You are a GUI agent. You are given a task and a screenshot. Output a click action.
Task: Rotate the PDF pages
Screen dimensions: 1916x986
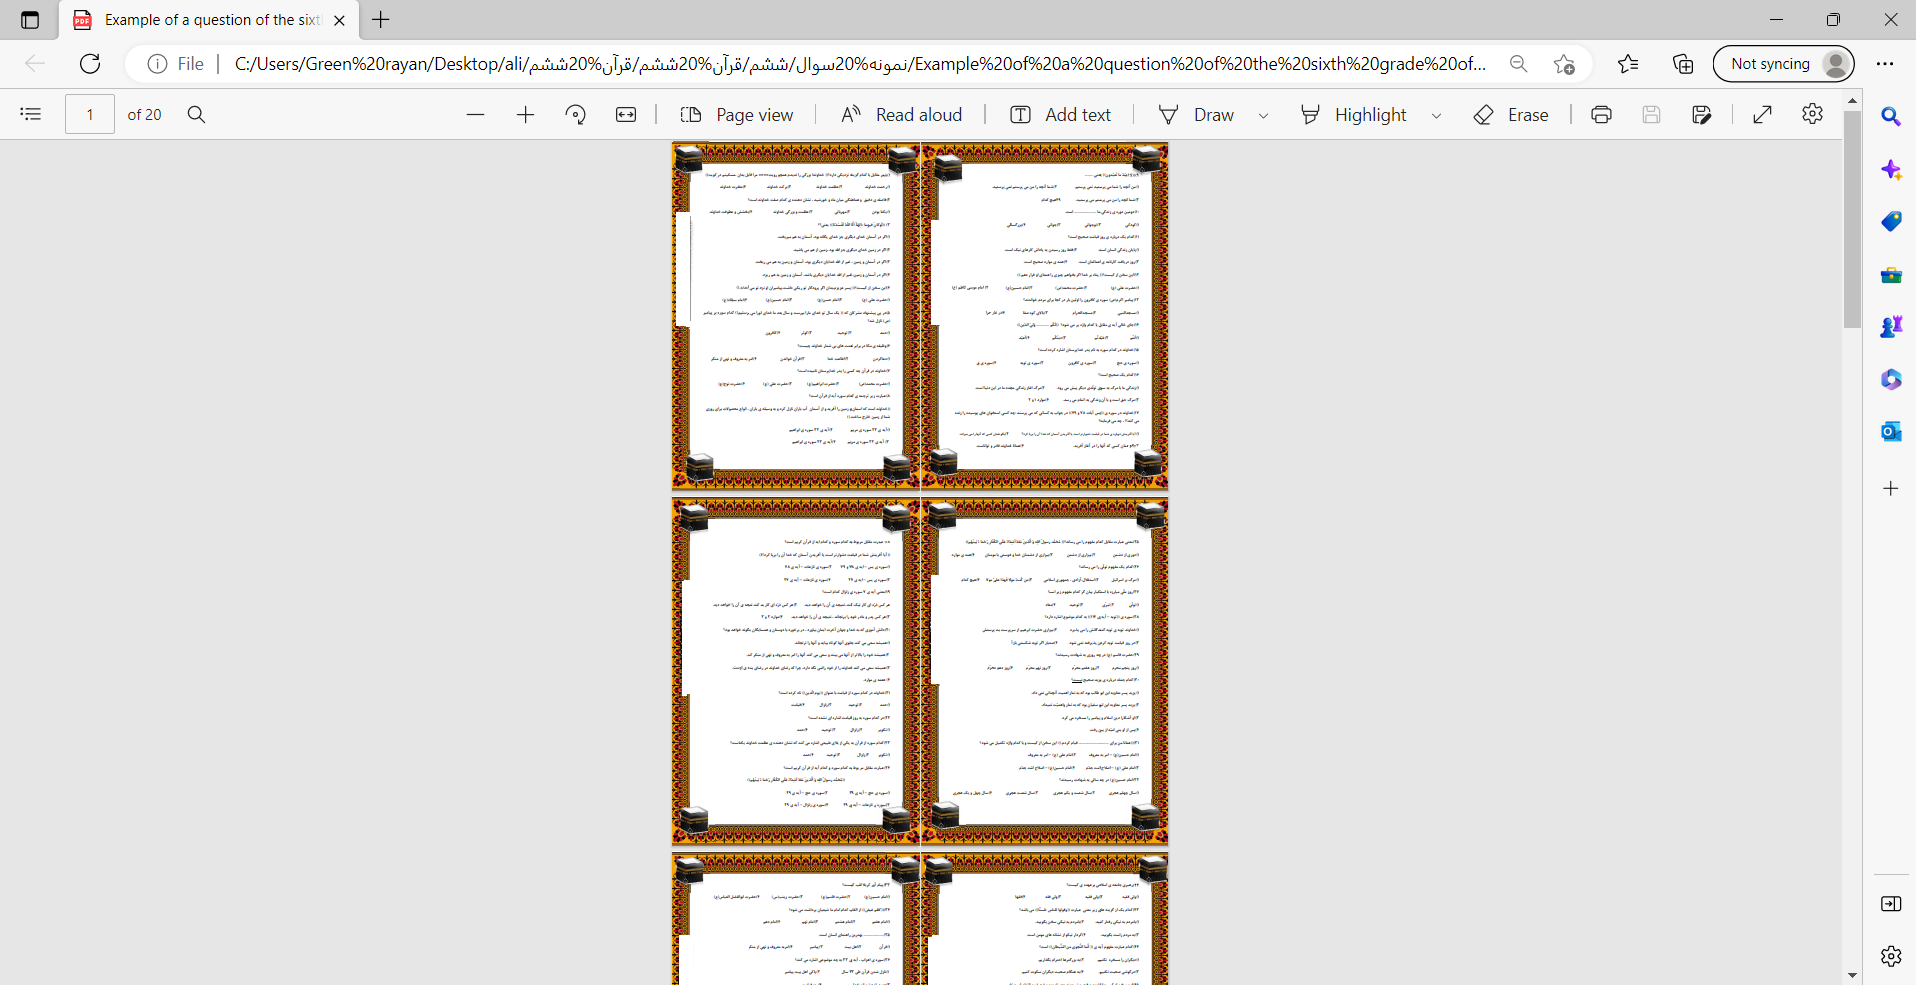[x=575, y=115]
